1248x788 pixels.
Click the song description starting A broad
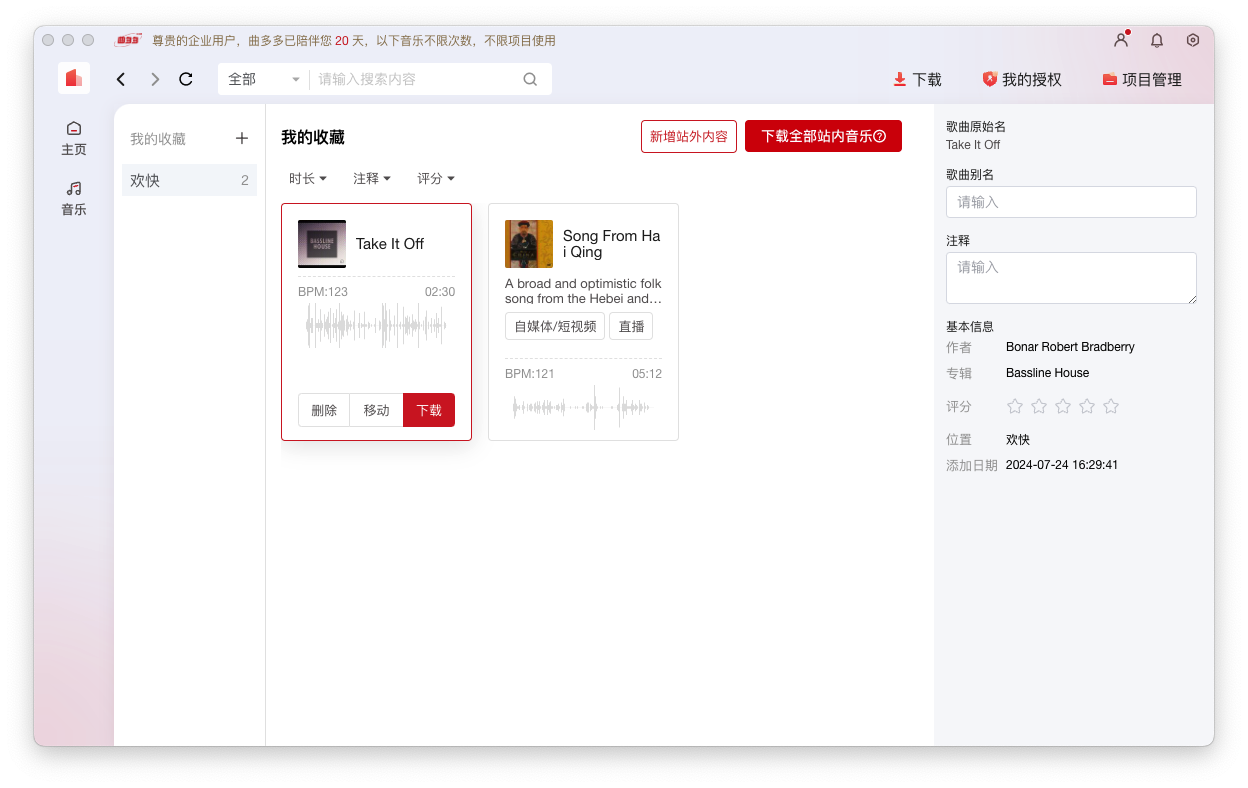pos(583,291)
